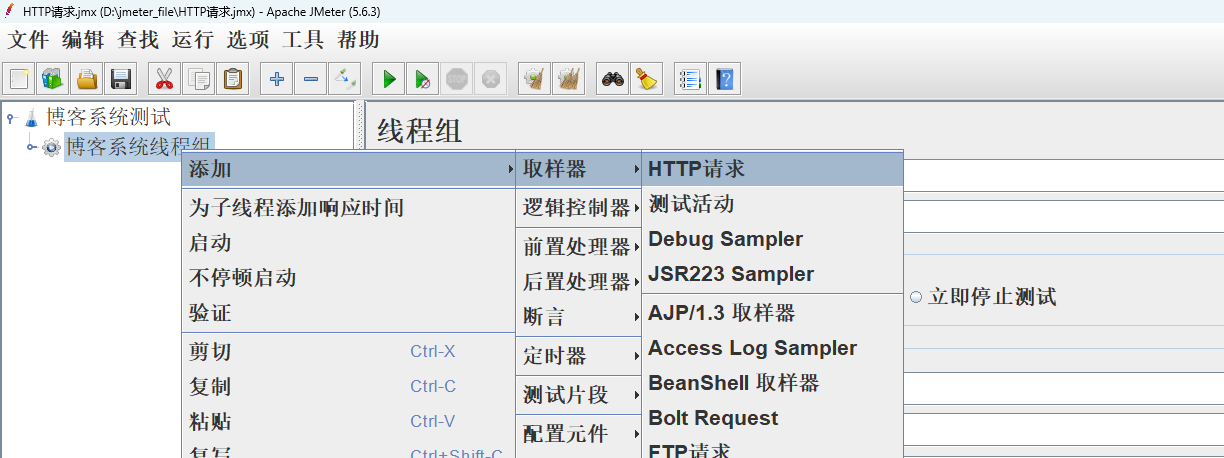Open the 查找 menu
The image size is (1224, 458).
(x=138, y=40)
